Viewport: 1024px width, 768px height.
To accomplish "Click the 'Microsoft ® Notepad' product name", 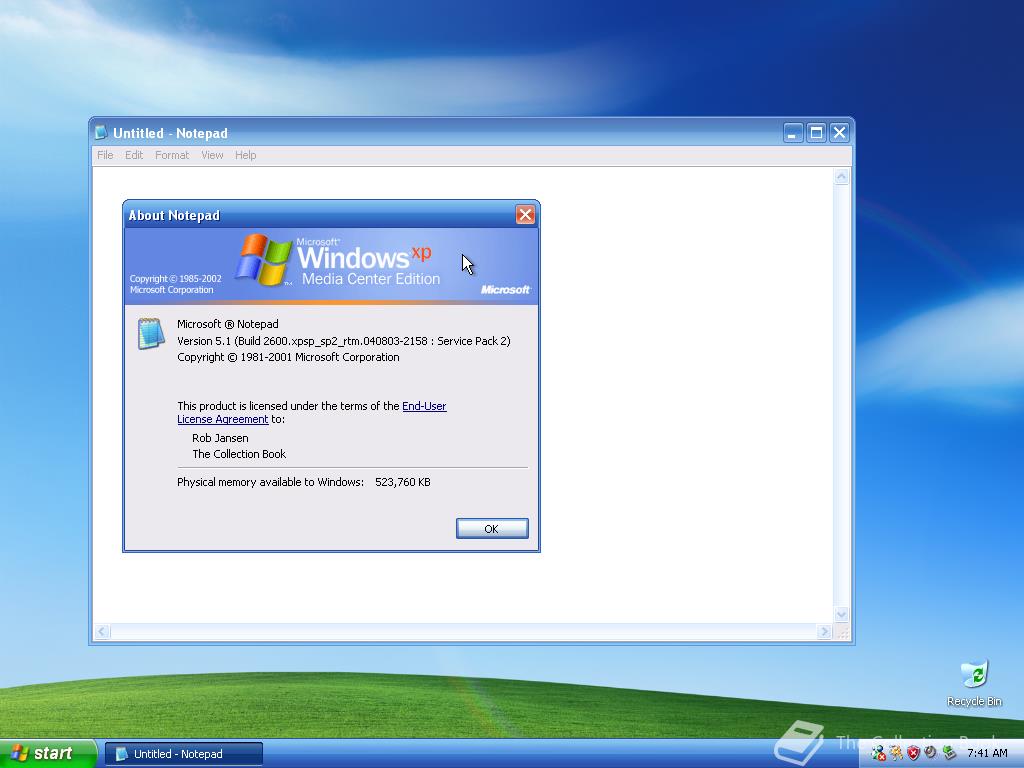I will pos(227,324).
